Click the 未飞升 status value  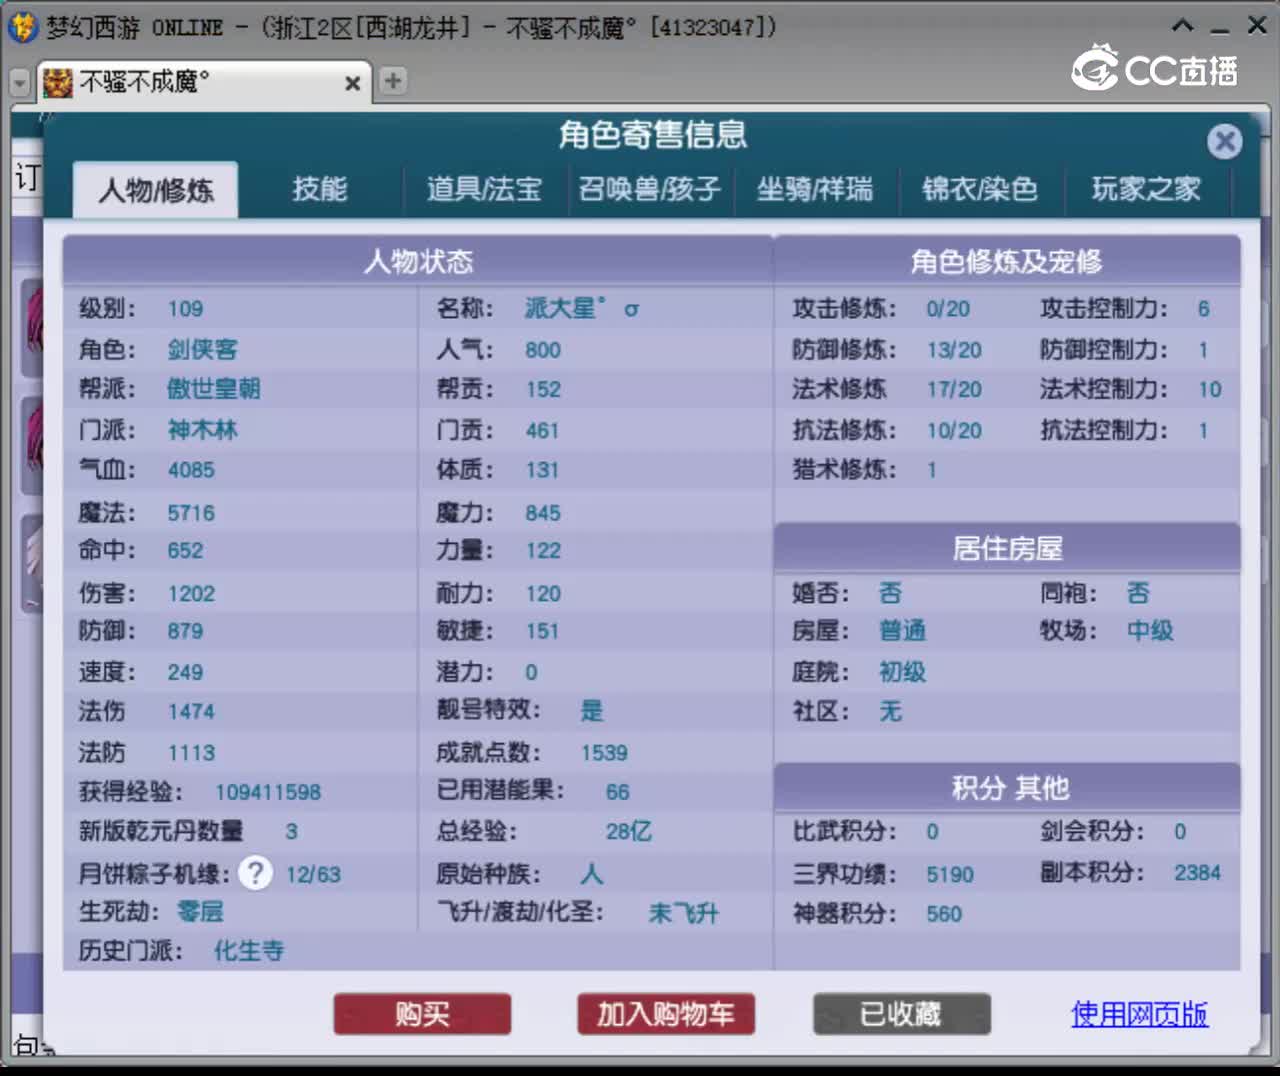[684, 913]
